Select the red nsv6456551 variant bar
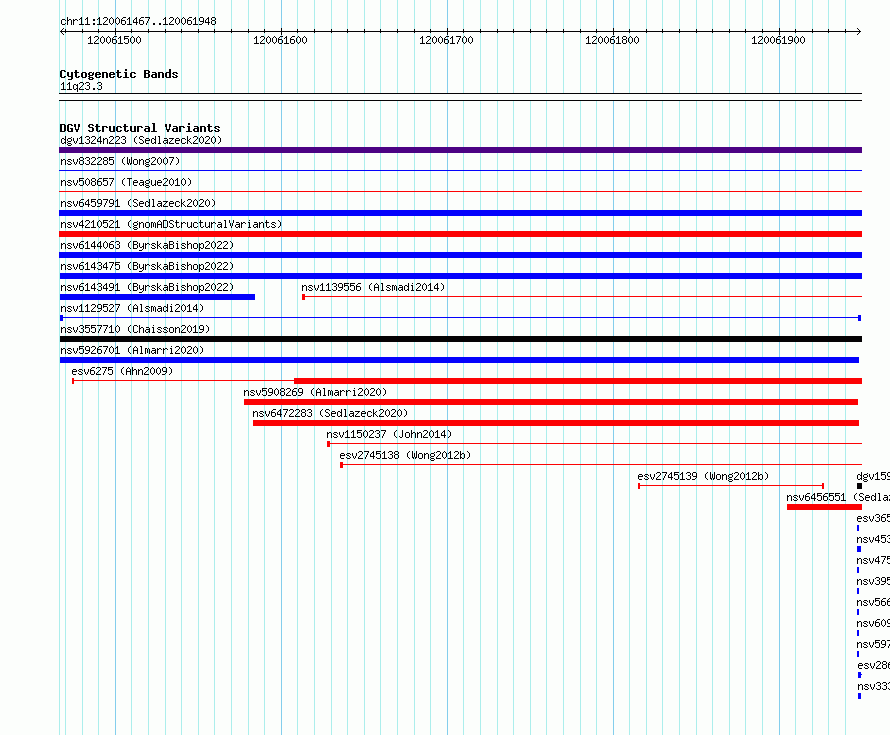The image size is (890, 735). coord(824,507)
